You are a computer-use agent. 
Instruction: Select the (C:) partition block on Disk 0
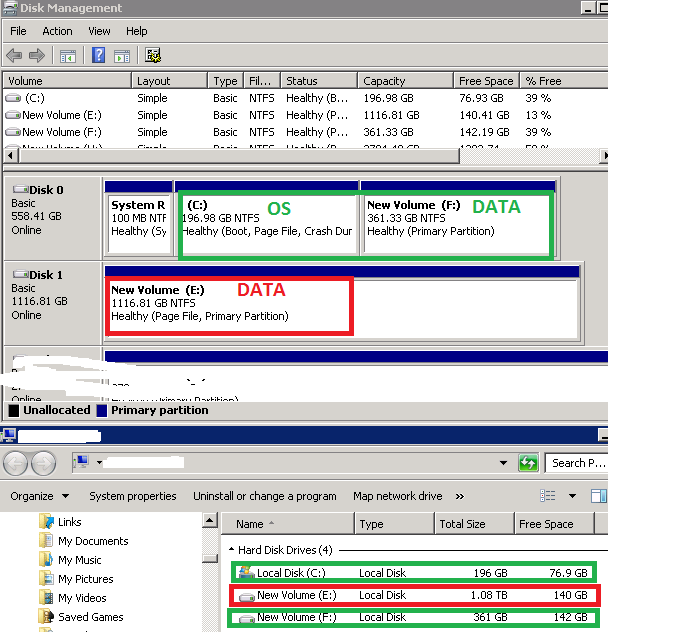click(x=267, y=219)
